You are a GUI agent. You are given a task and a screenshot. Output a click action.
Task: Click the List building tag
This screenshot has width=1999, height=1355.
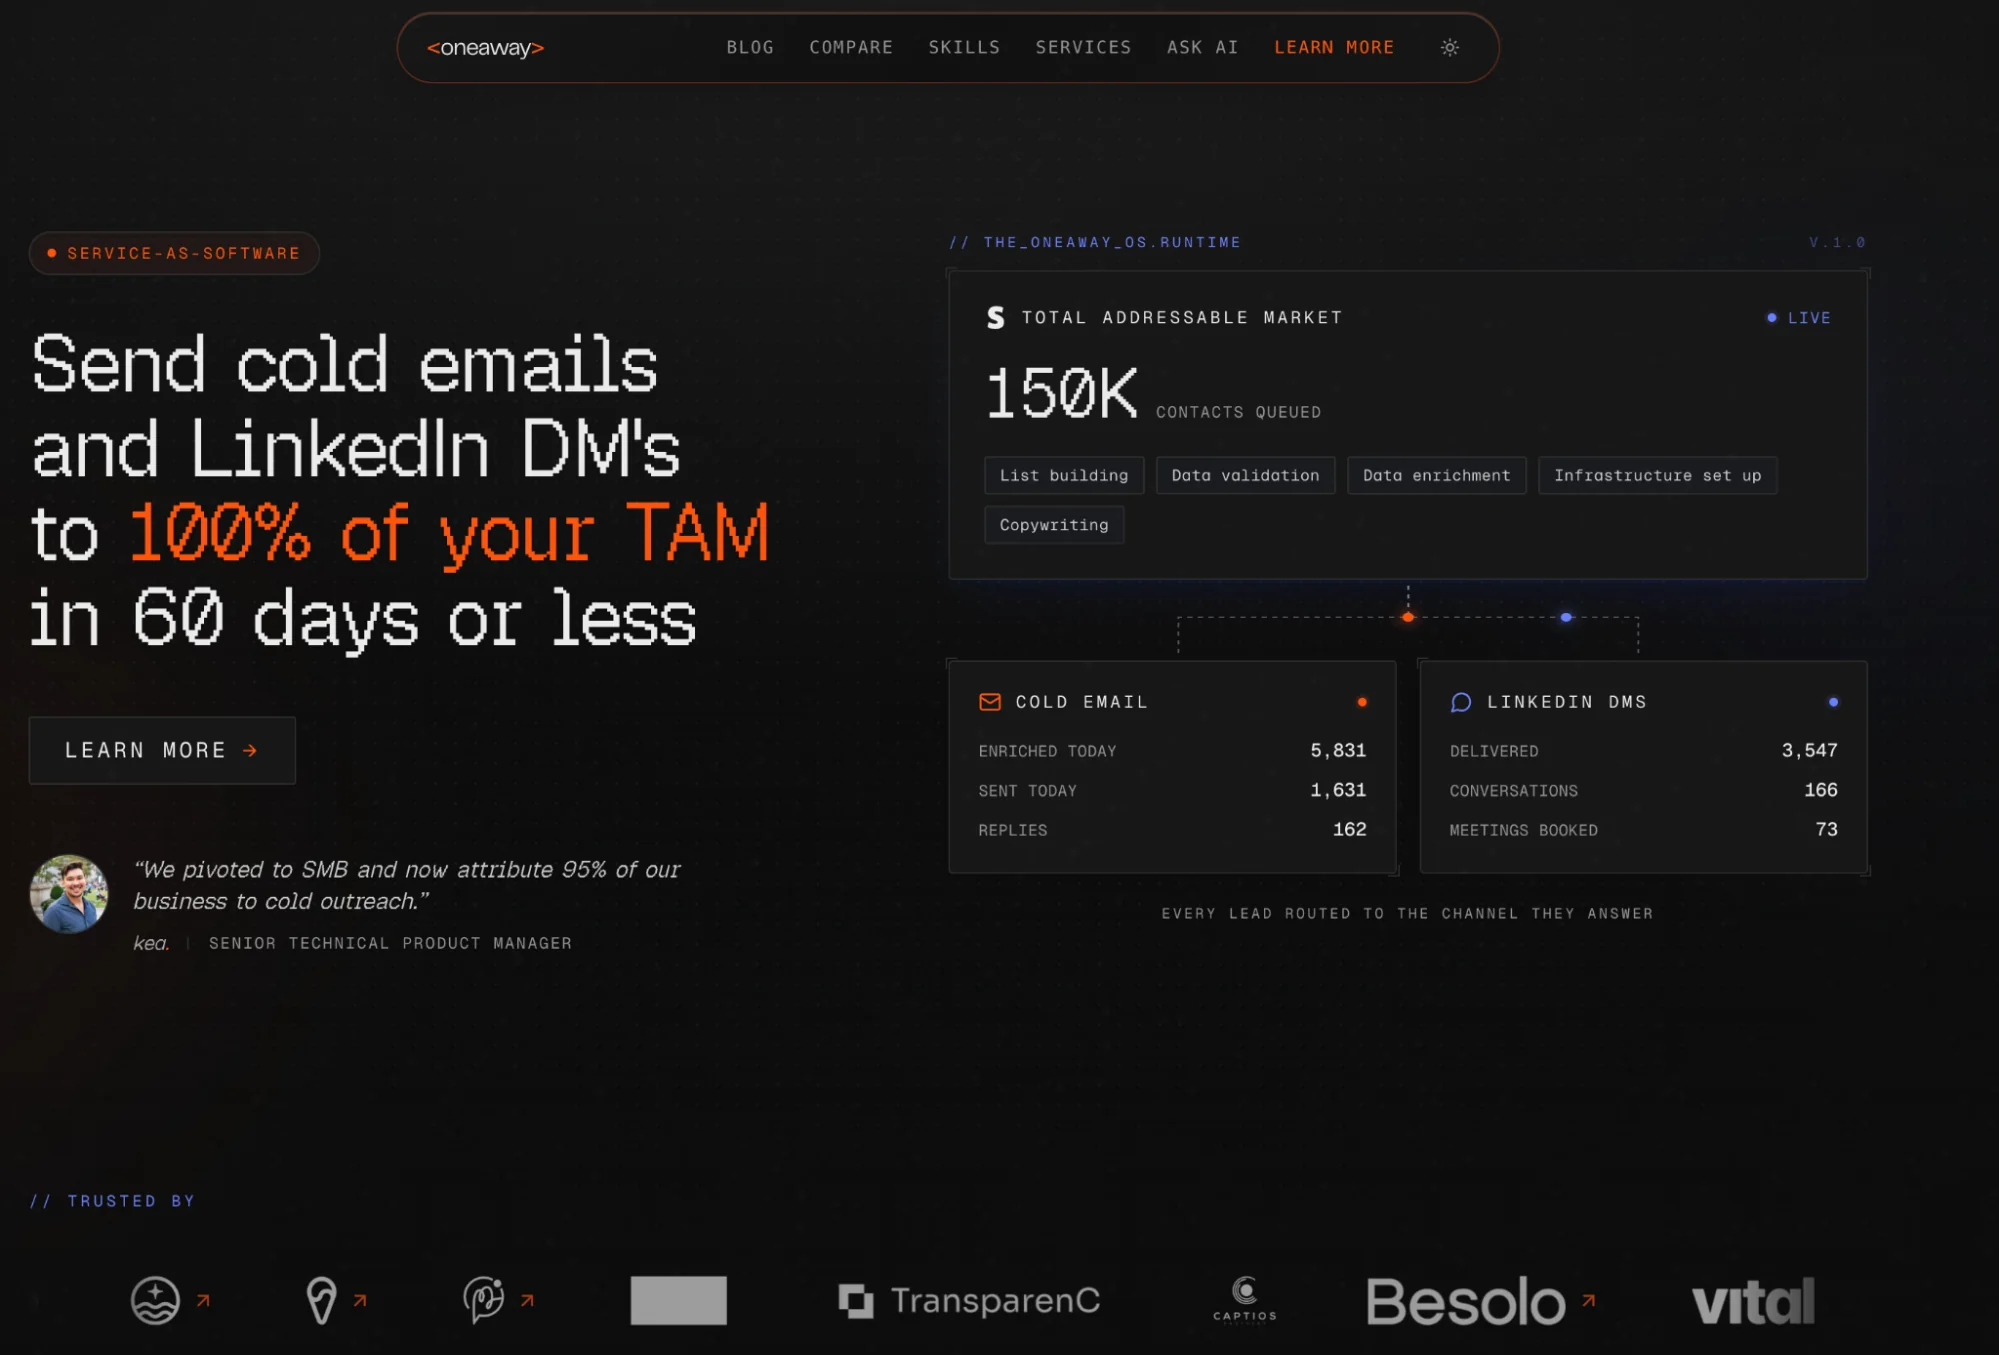pos(1064,475)
